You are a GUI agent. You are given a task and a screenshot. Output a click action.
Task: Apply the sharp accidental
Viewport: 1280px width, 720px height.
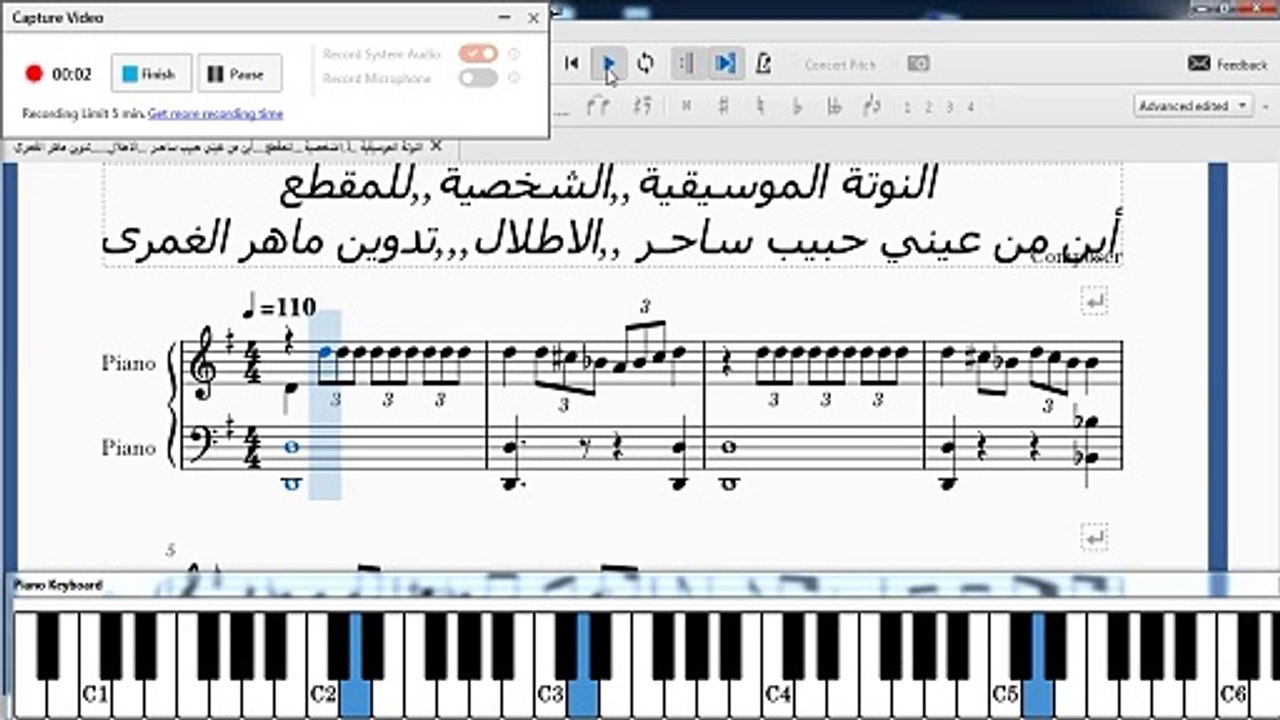[x=723, y=106]
